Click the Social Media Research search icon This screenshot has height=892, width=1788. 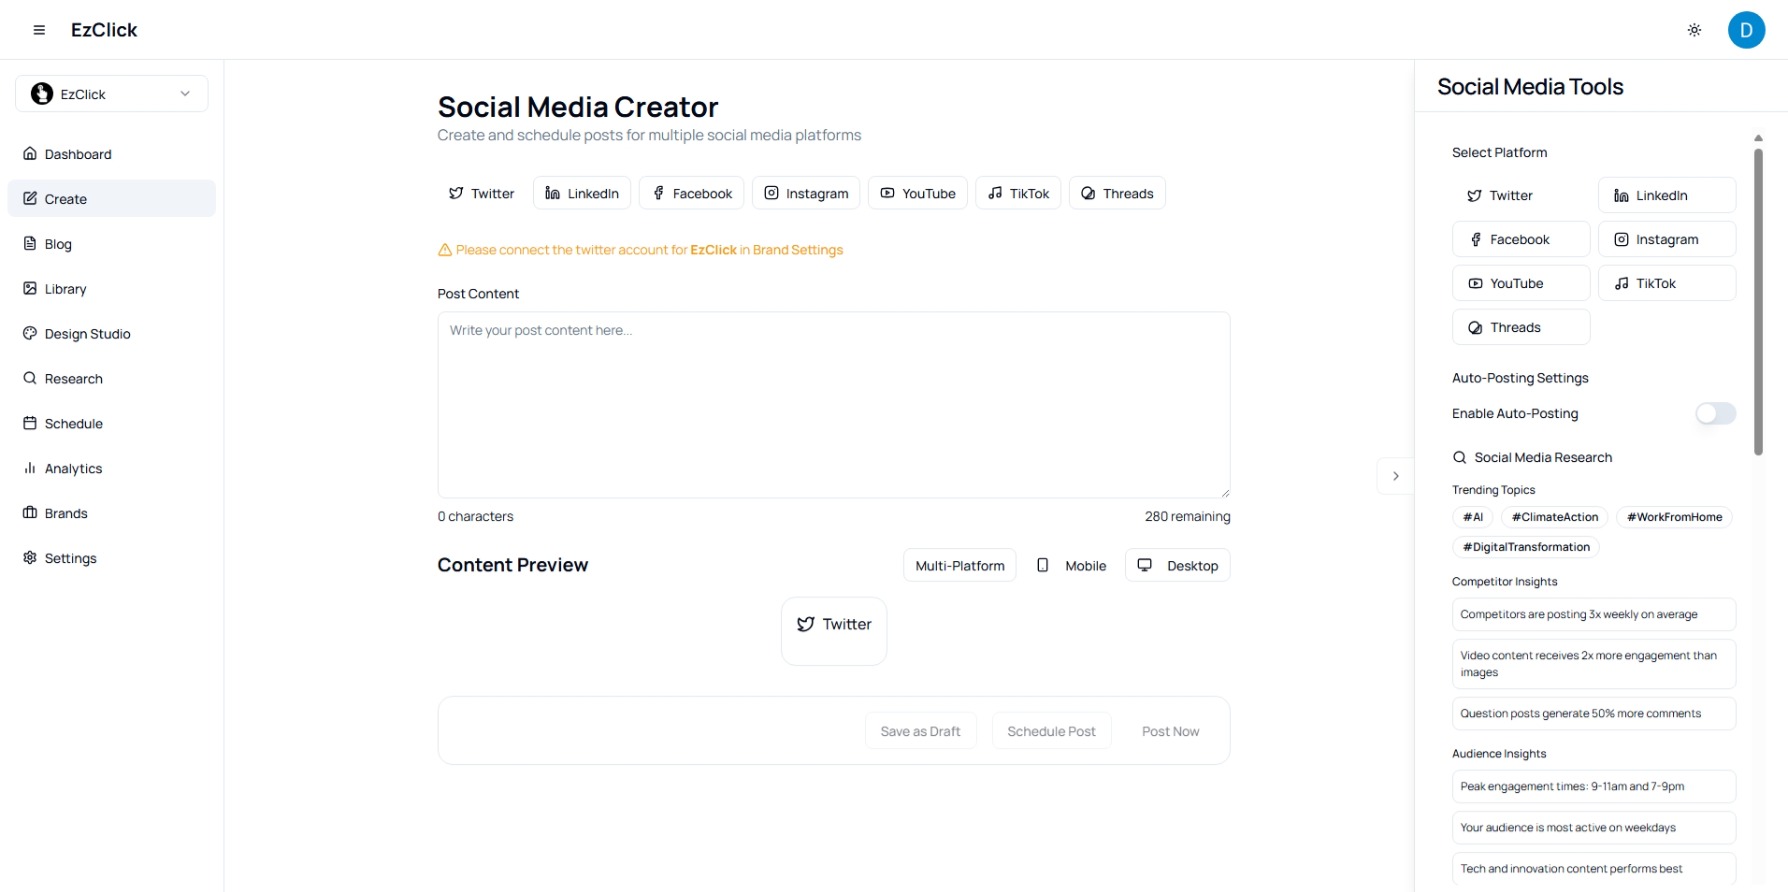pos(1459,457)
